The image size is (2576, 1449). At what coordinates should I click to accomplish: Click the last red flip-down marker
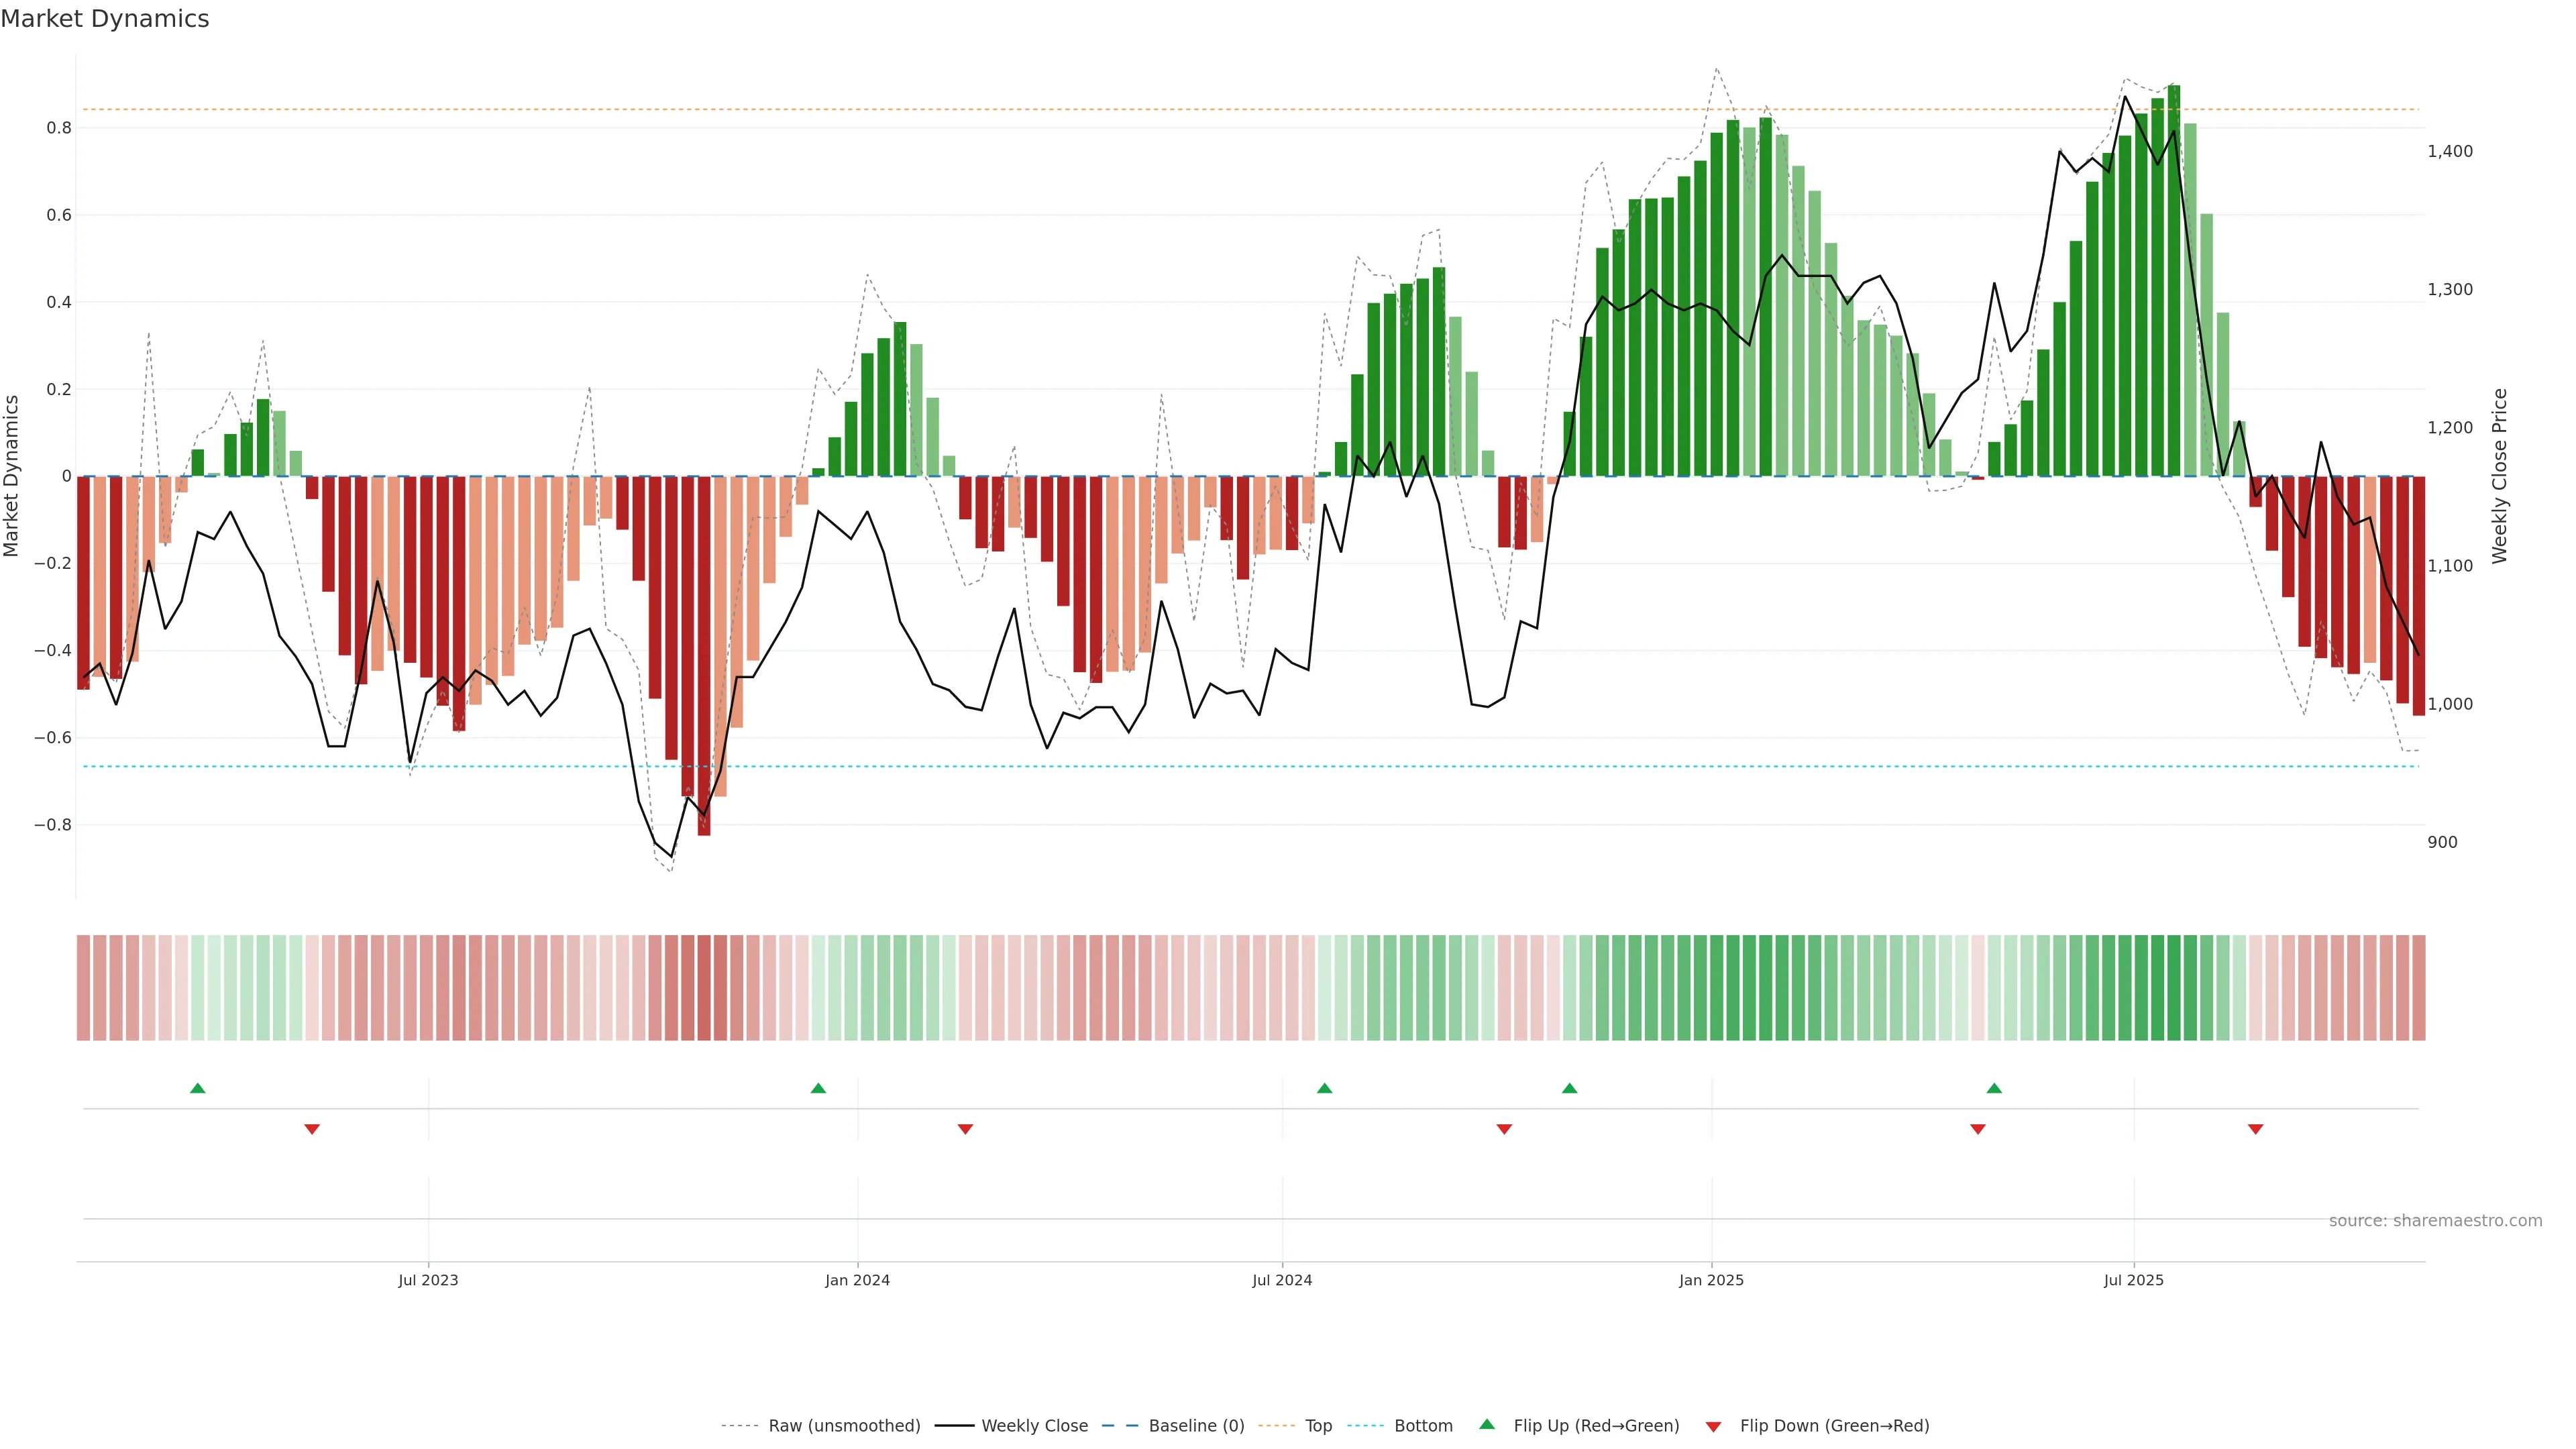(x=2255, y=1129)
